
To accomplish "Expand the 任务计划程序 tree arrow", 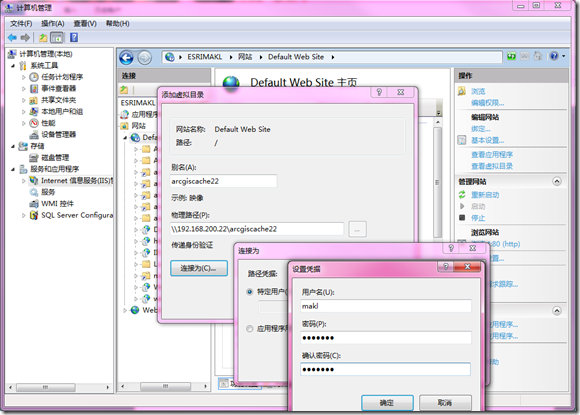I will coord(24,77).
